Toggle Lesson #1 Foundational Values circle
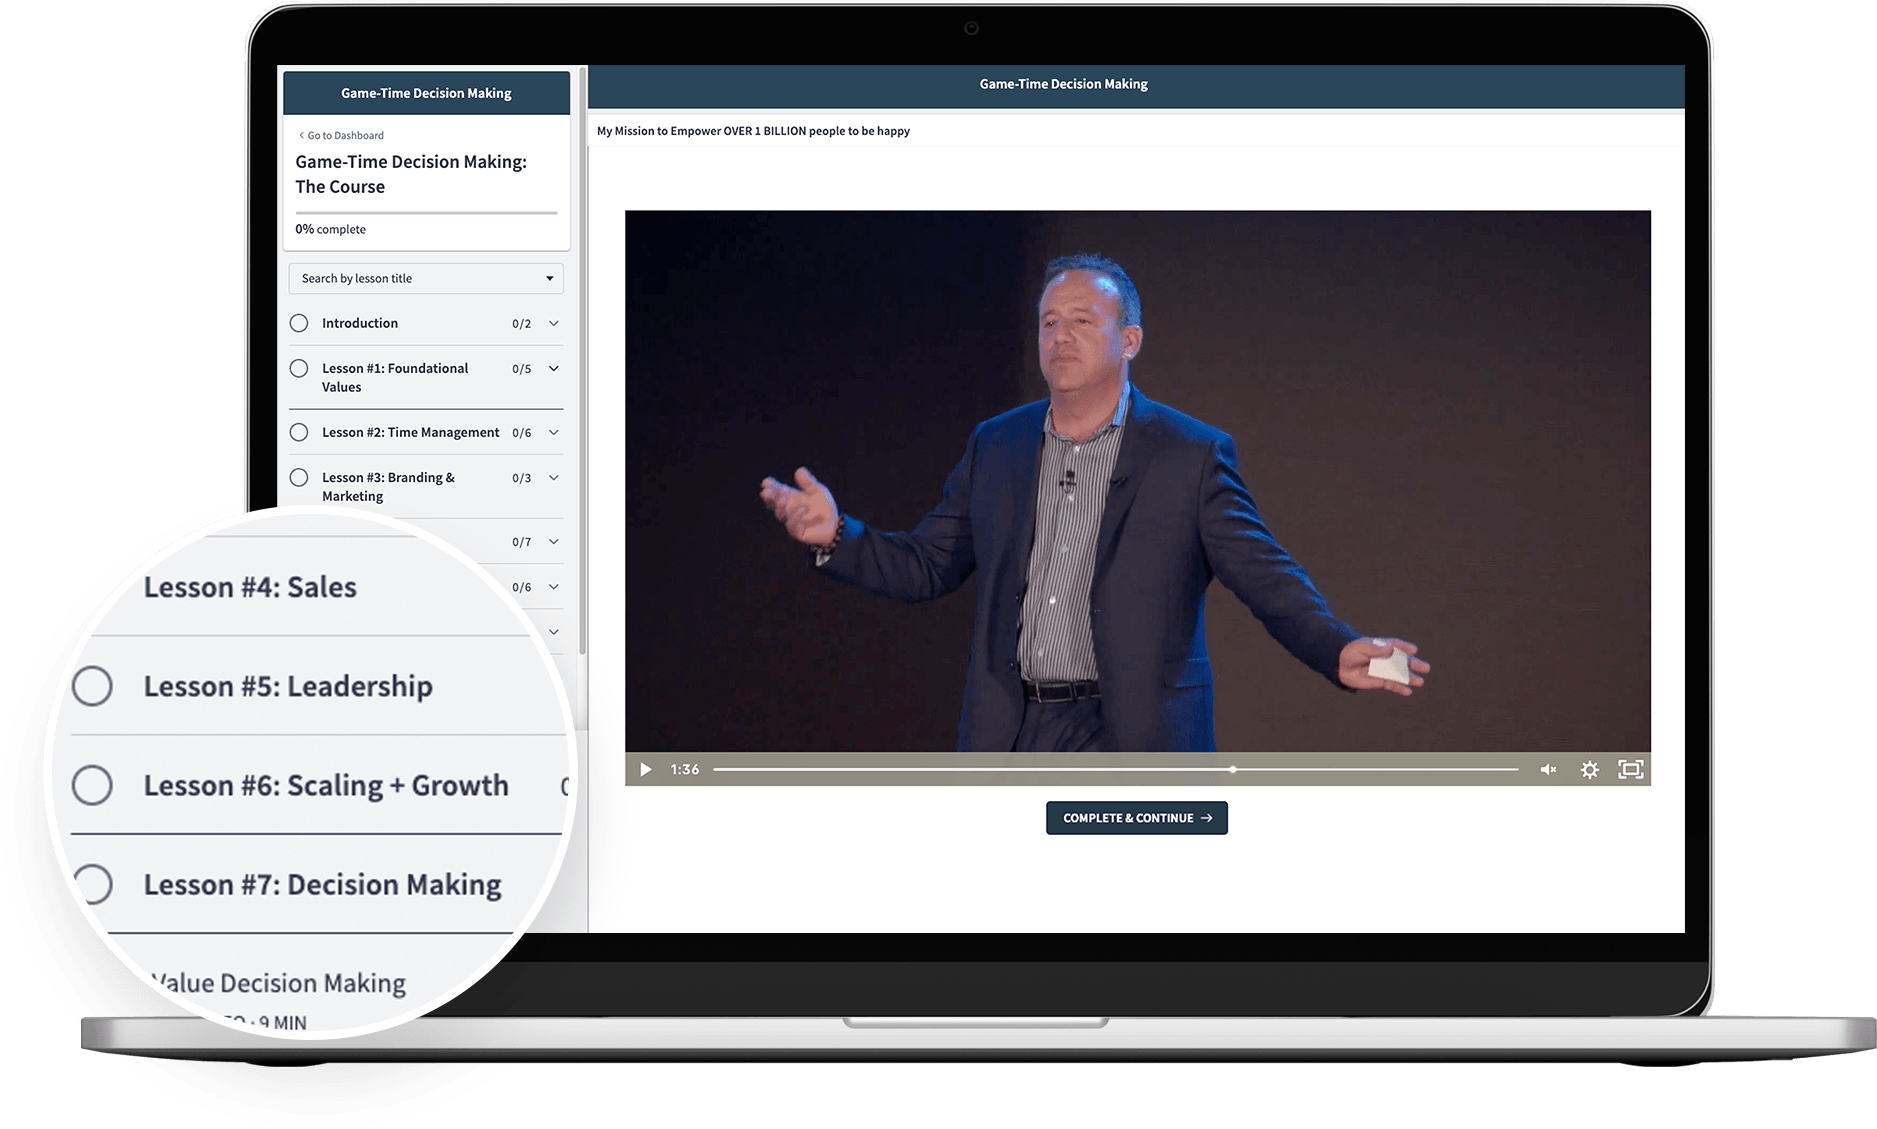 pyautogui.click(x=299, y=368)
